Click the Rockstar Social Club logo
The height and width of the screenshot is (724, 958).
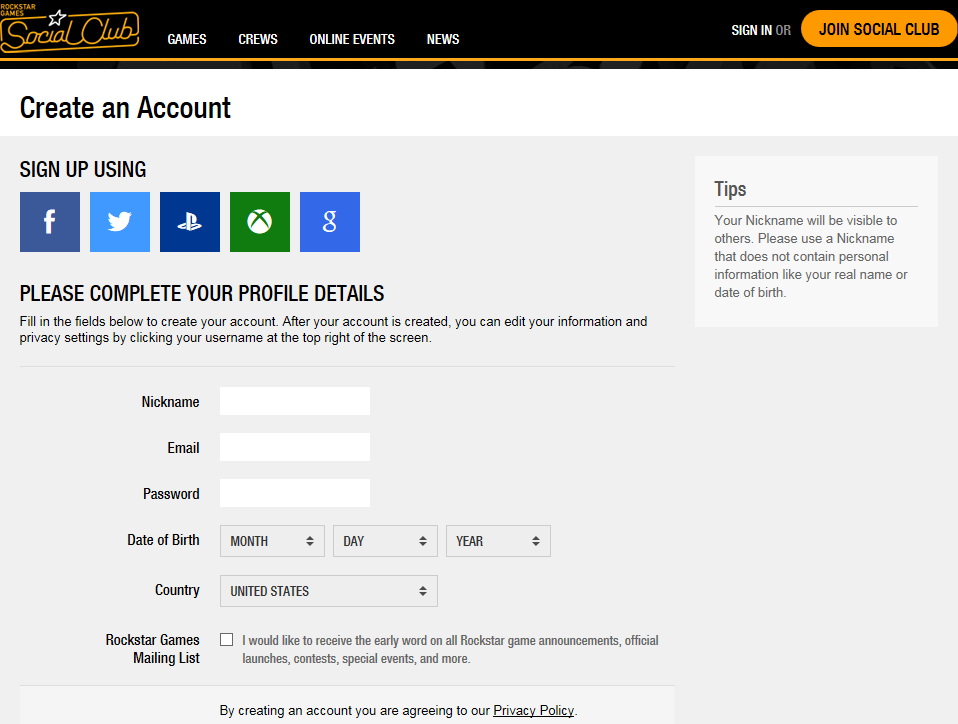pos(70,29)
